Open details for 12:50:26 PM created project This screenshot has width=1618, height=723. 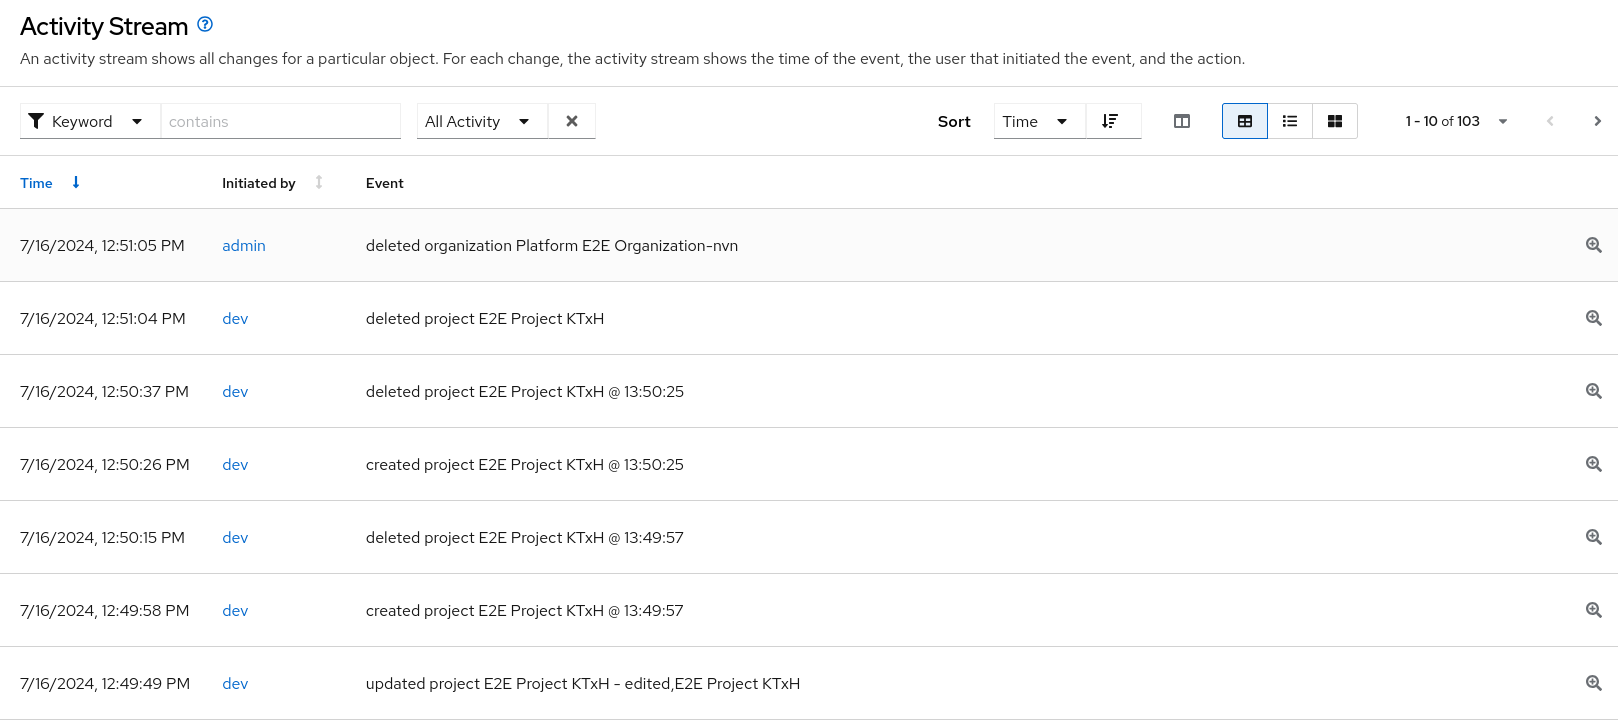[x=1593, y=464]
